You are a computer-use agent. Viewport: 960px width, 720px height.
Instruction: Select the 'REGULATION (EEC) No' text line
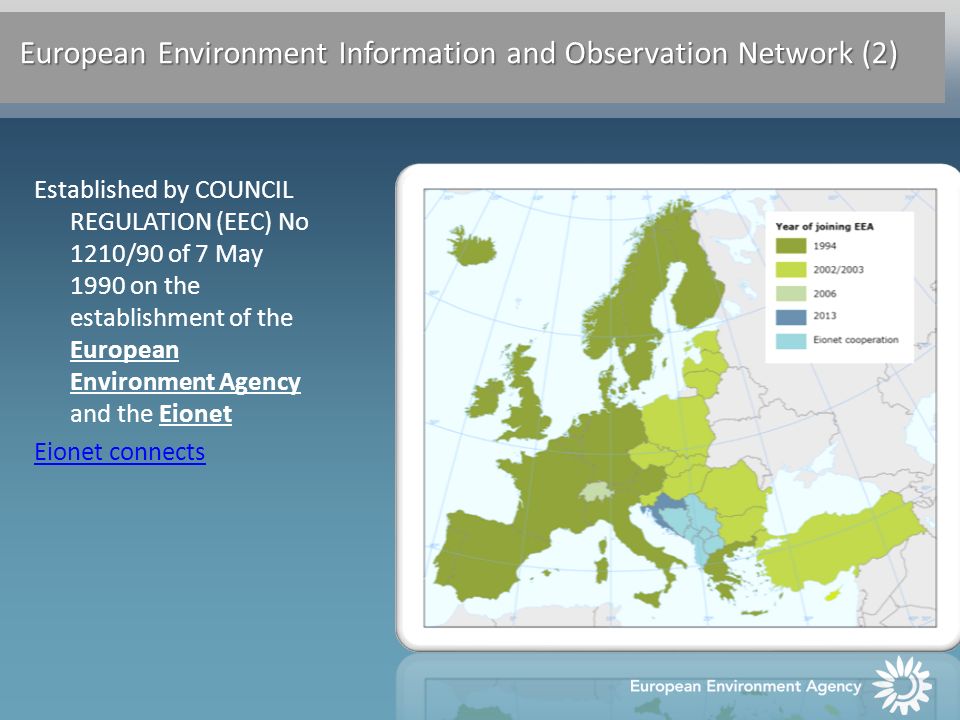[x=189, y=222]
